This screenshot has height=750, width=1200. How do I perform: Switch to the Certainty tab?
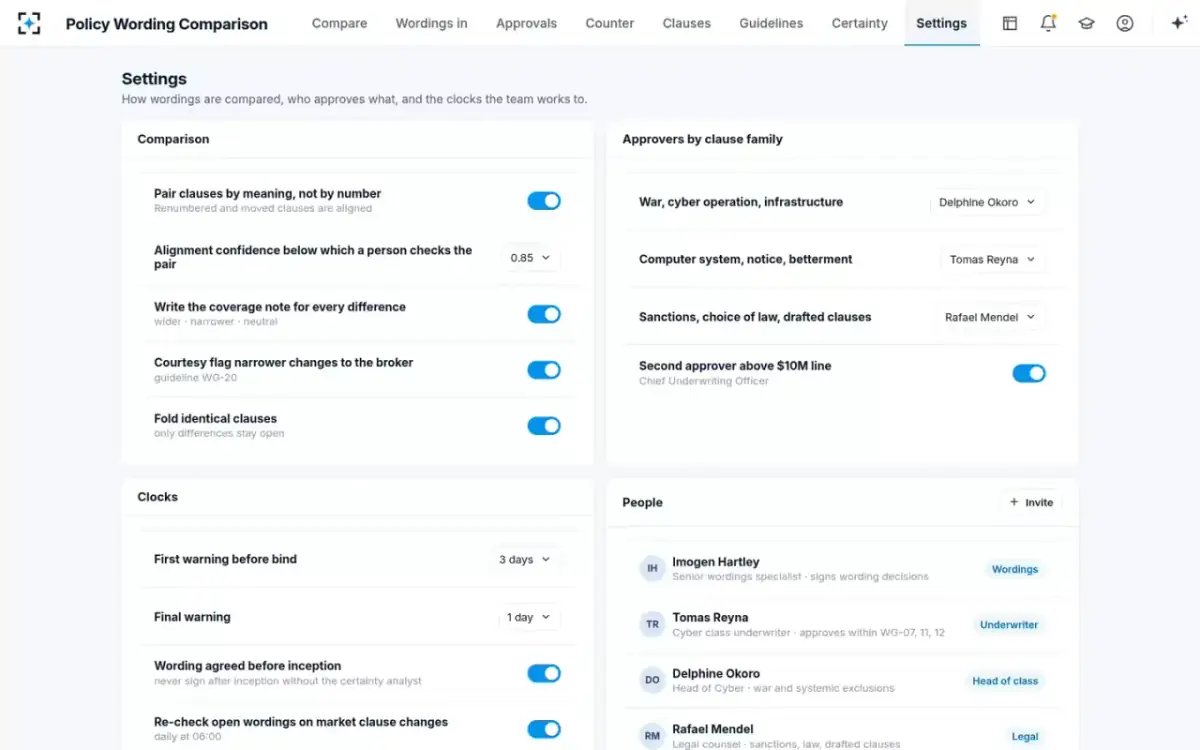pyautogui.click(x=860, y=23)
